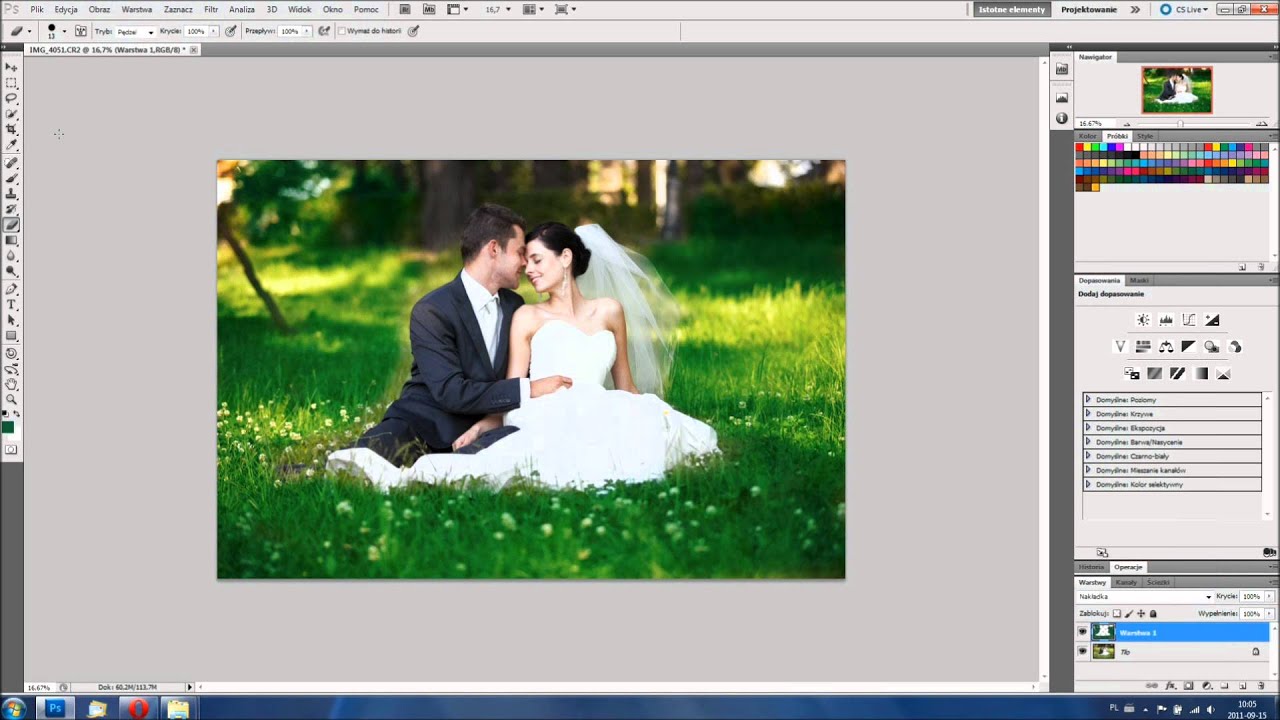
Task: Add a Gradient Map adjustment icon
Action: 1201,374
